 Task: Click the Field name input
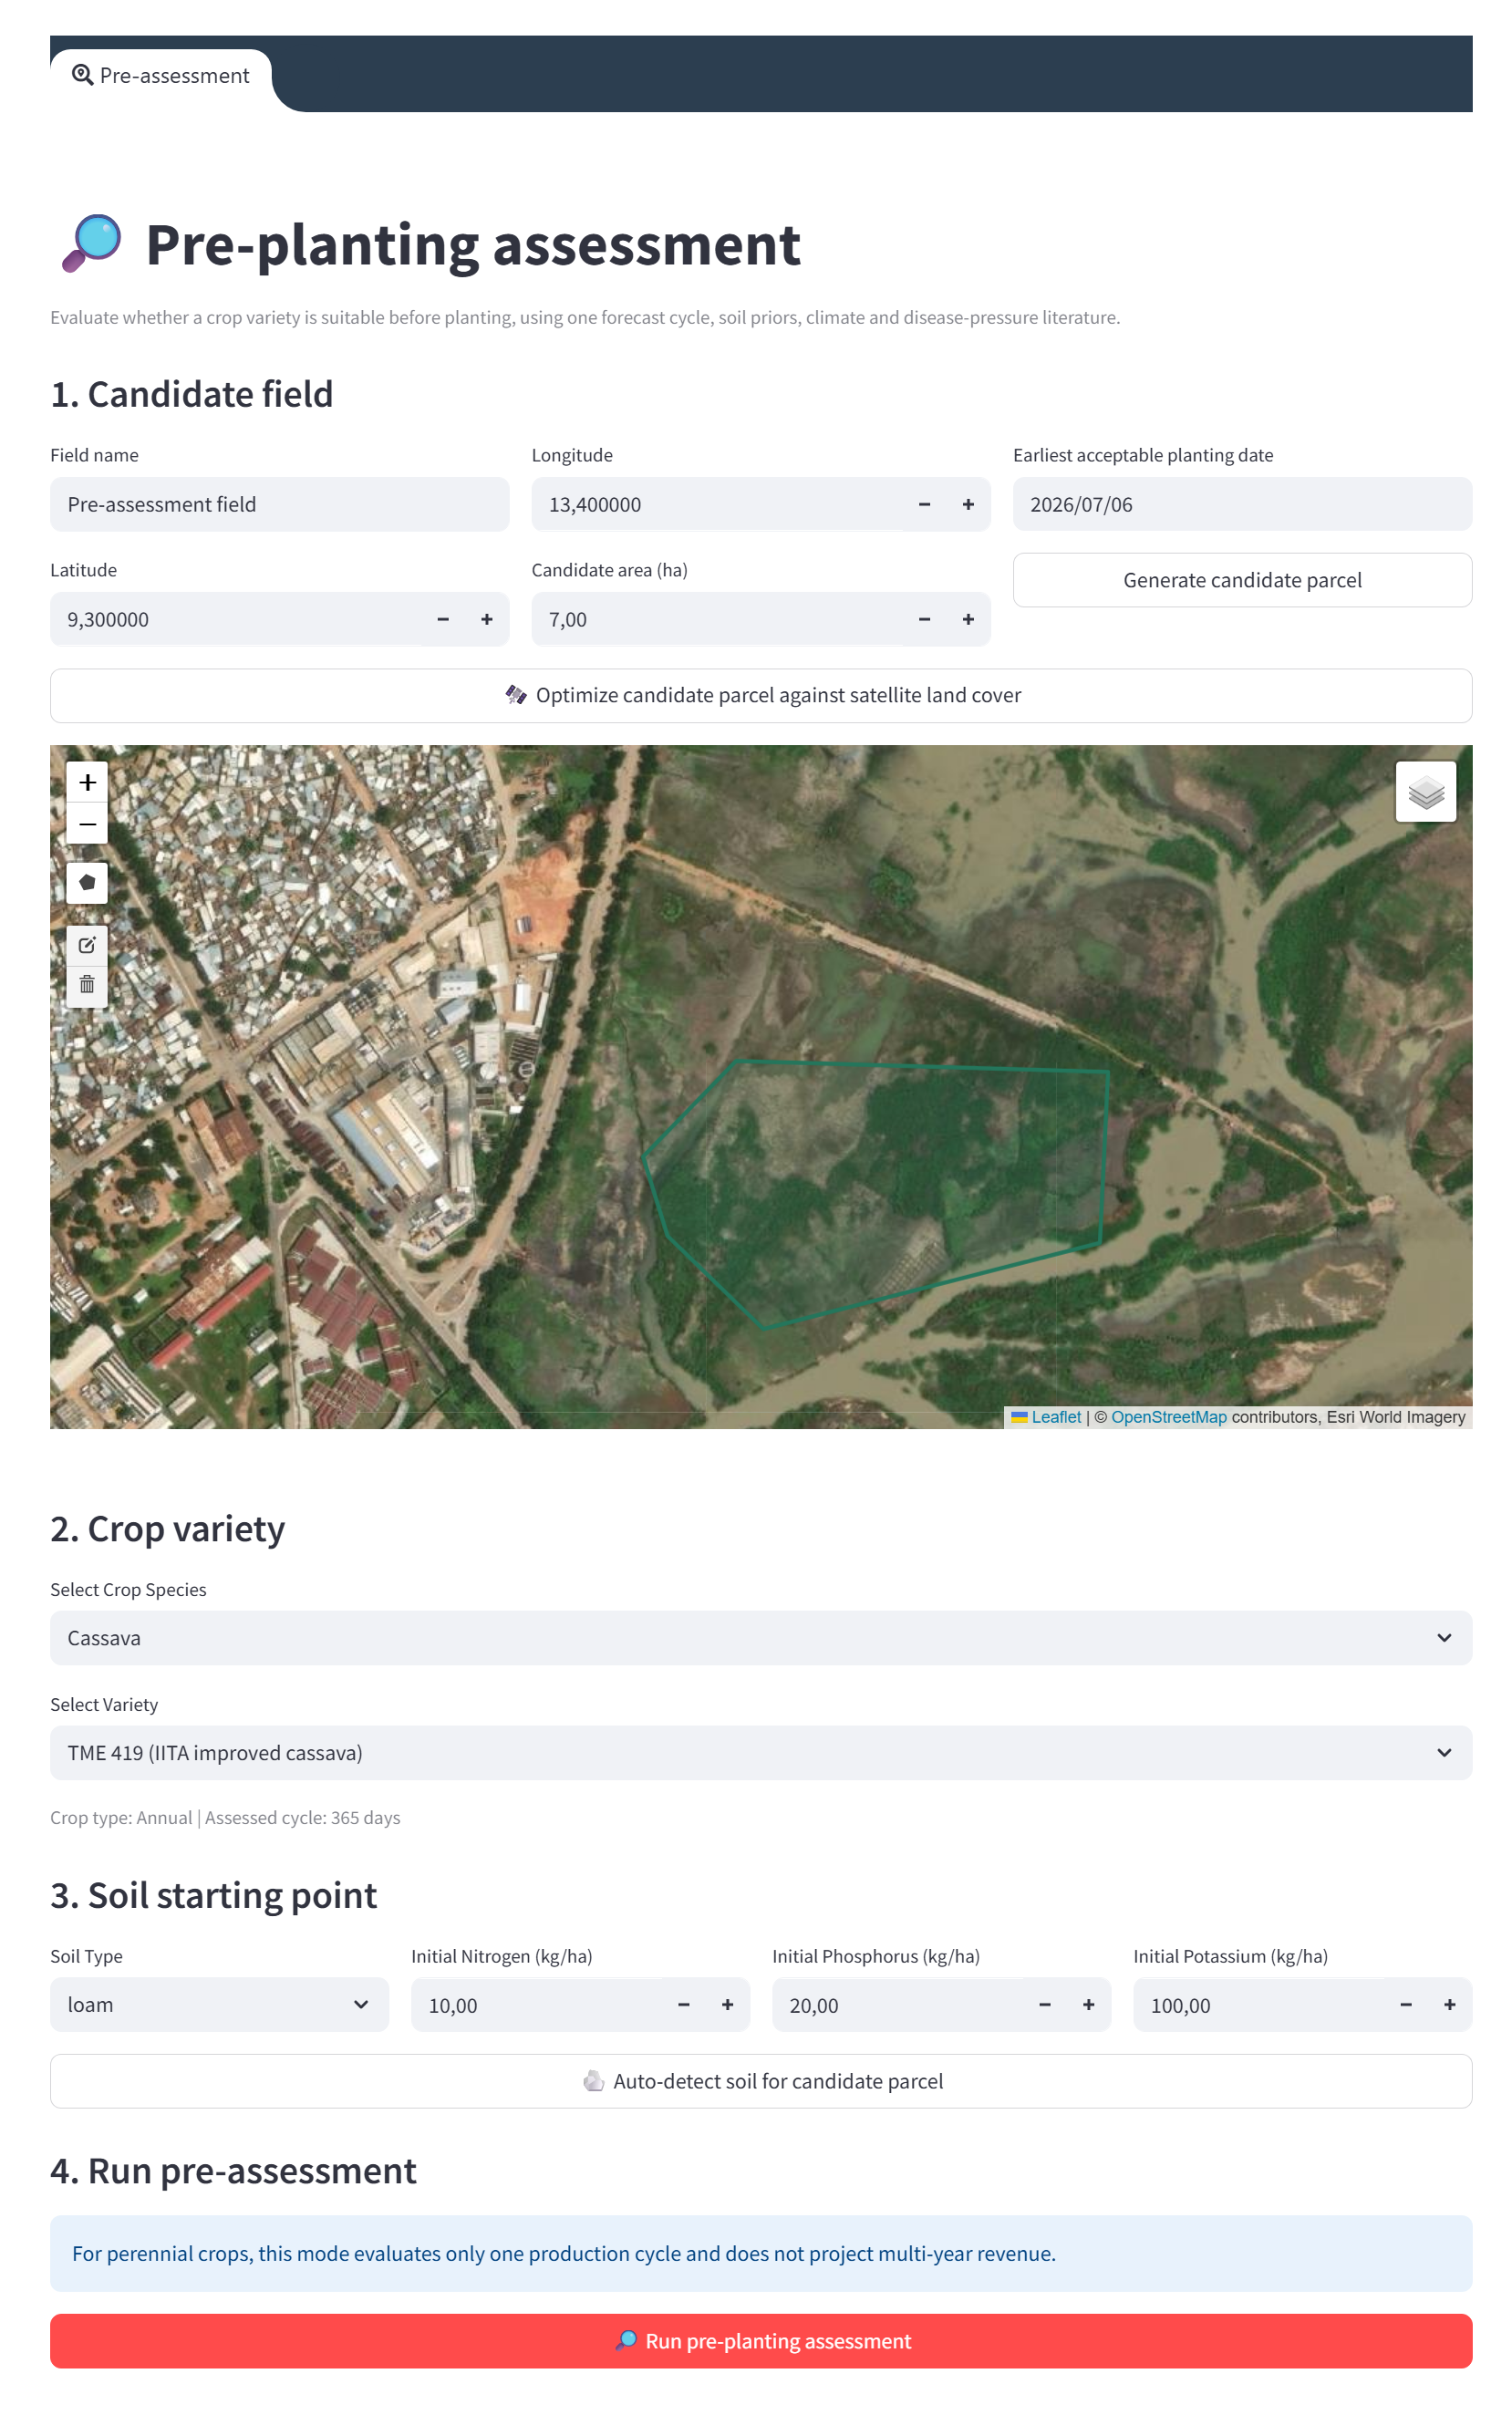(279, 505)
